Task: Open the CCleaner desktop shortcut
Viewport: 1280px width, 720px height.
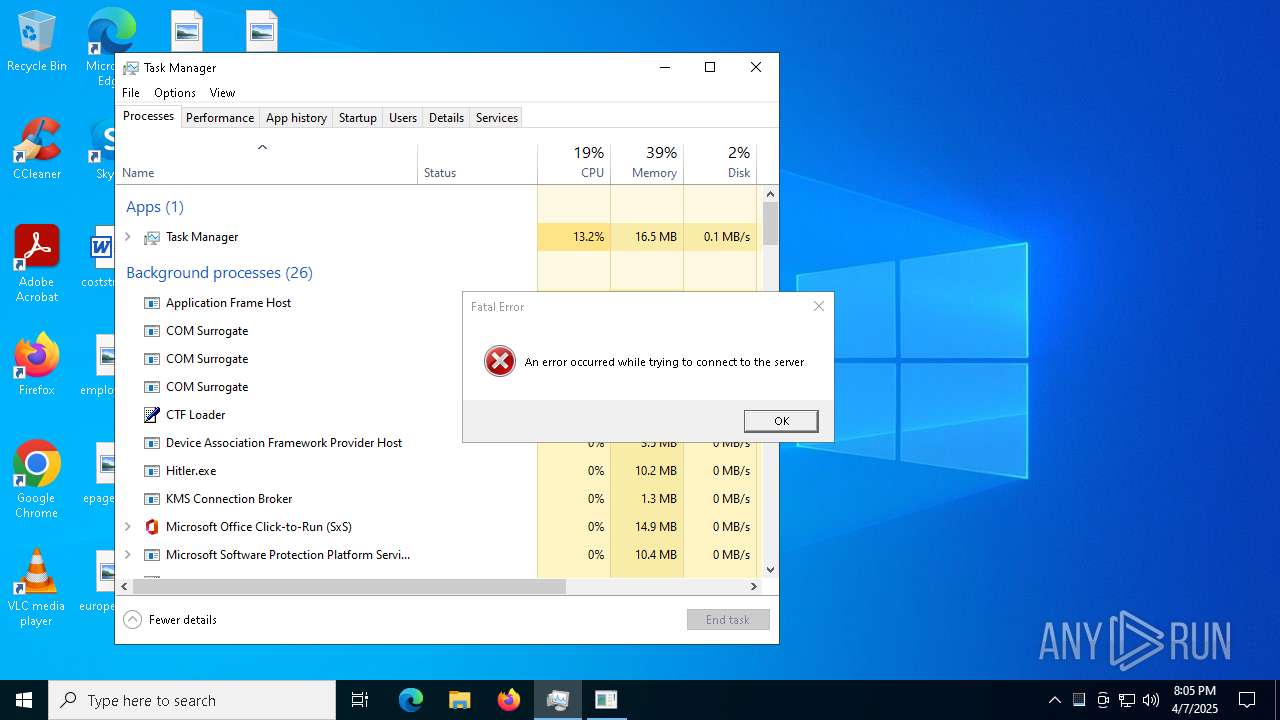Action: [x=36, y=149]
